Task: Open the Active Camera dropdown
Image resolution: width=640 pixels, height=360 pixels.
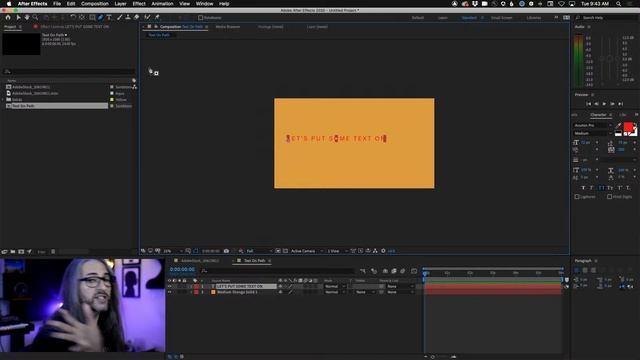Action: click(307, 251)
